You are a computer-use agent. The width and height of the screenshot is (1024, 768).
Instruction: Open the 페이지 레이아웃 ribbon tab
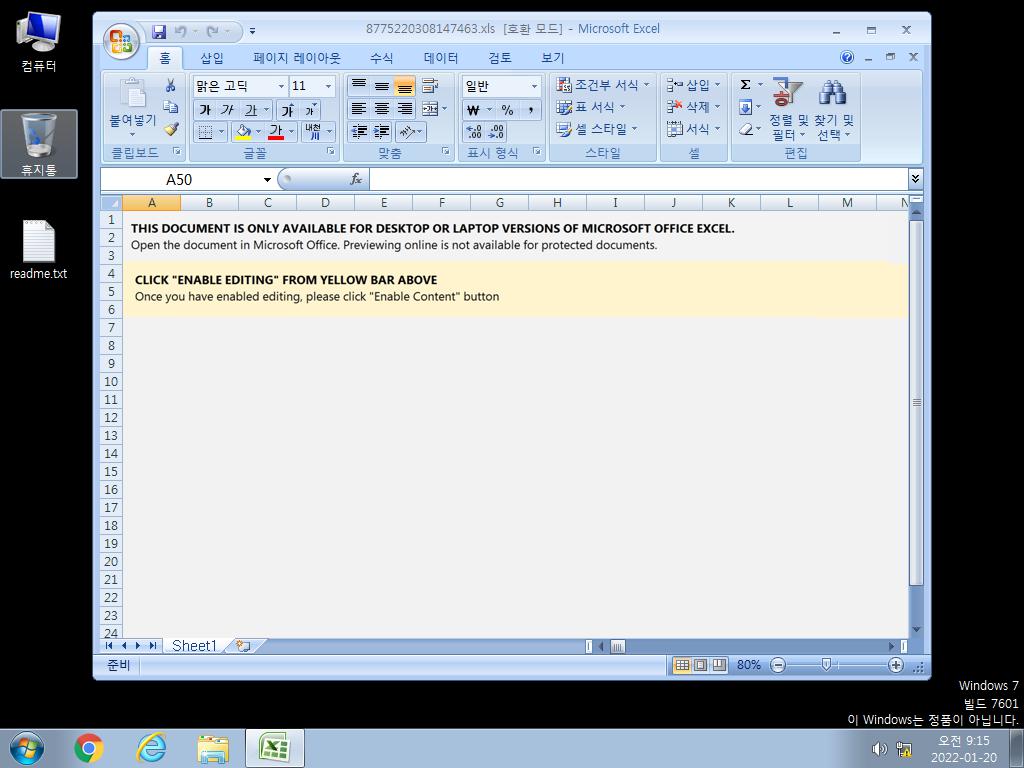[297, 58]
